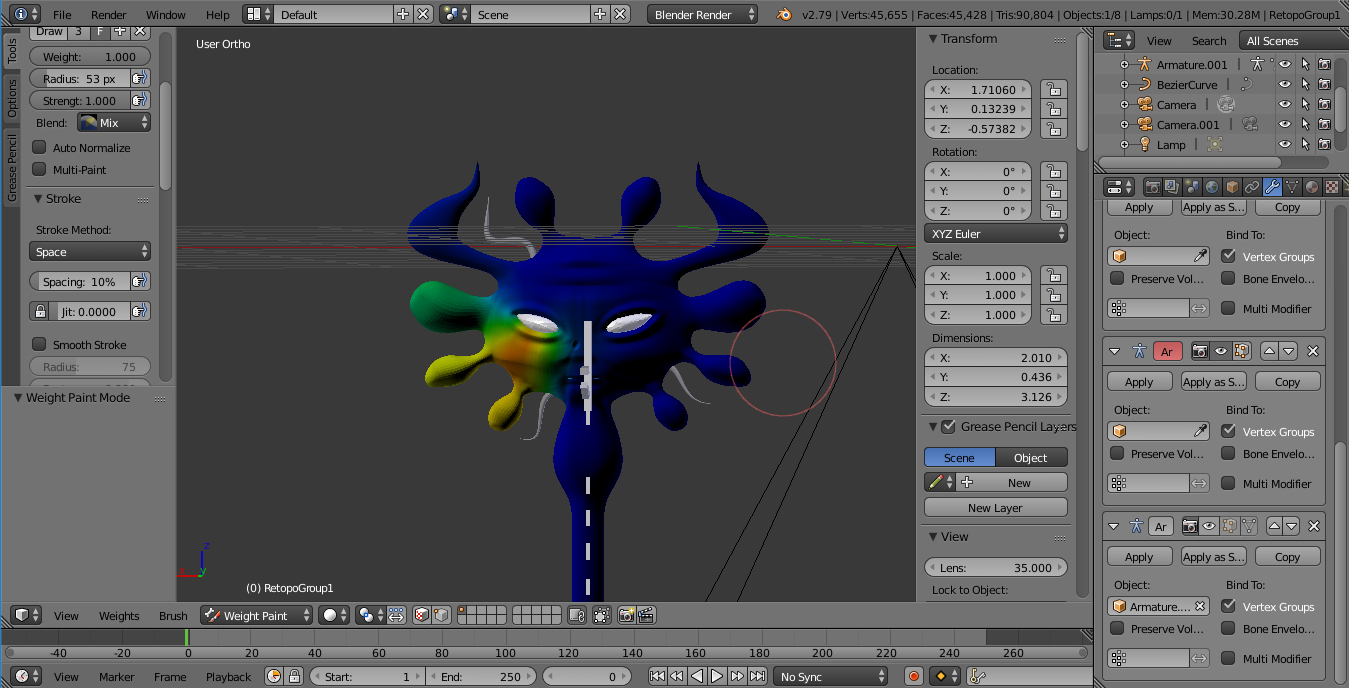The width and height of the screenshot is (1349, 688).
Task: Click the New Layer button
Action: coord(994,508)
